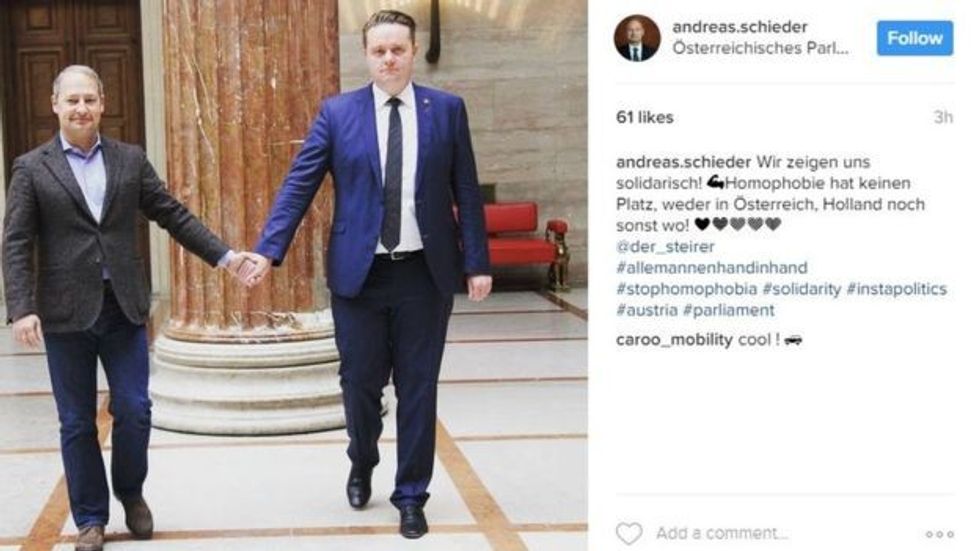Visit caroo_mobility commenter profile

pyautogui.click(x=674, y=340)
